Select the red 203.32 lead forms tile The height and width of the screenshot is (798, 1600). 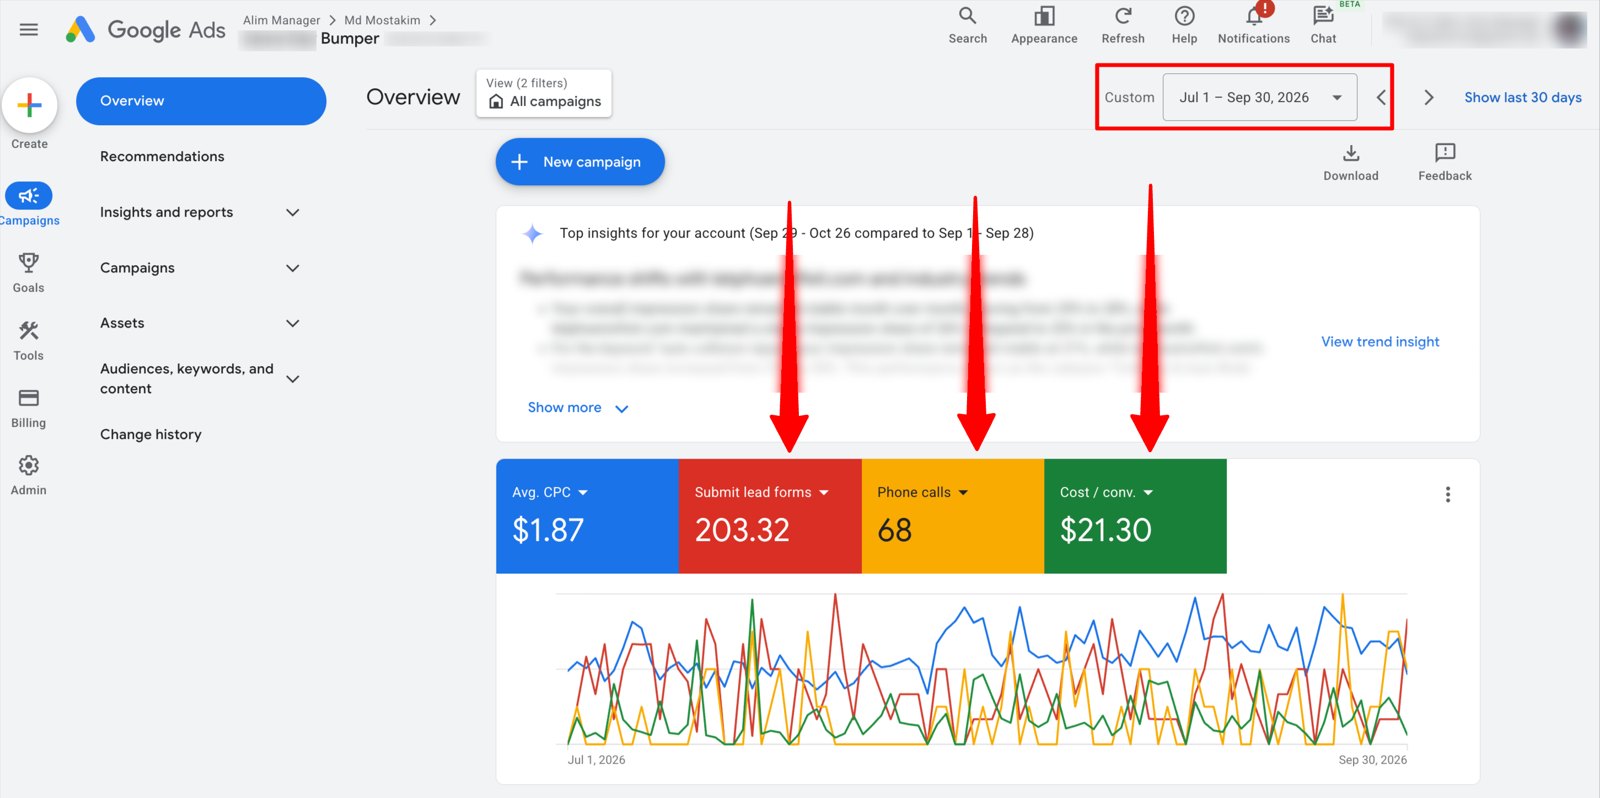pos(770,516)
